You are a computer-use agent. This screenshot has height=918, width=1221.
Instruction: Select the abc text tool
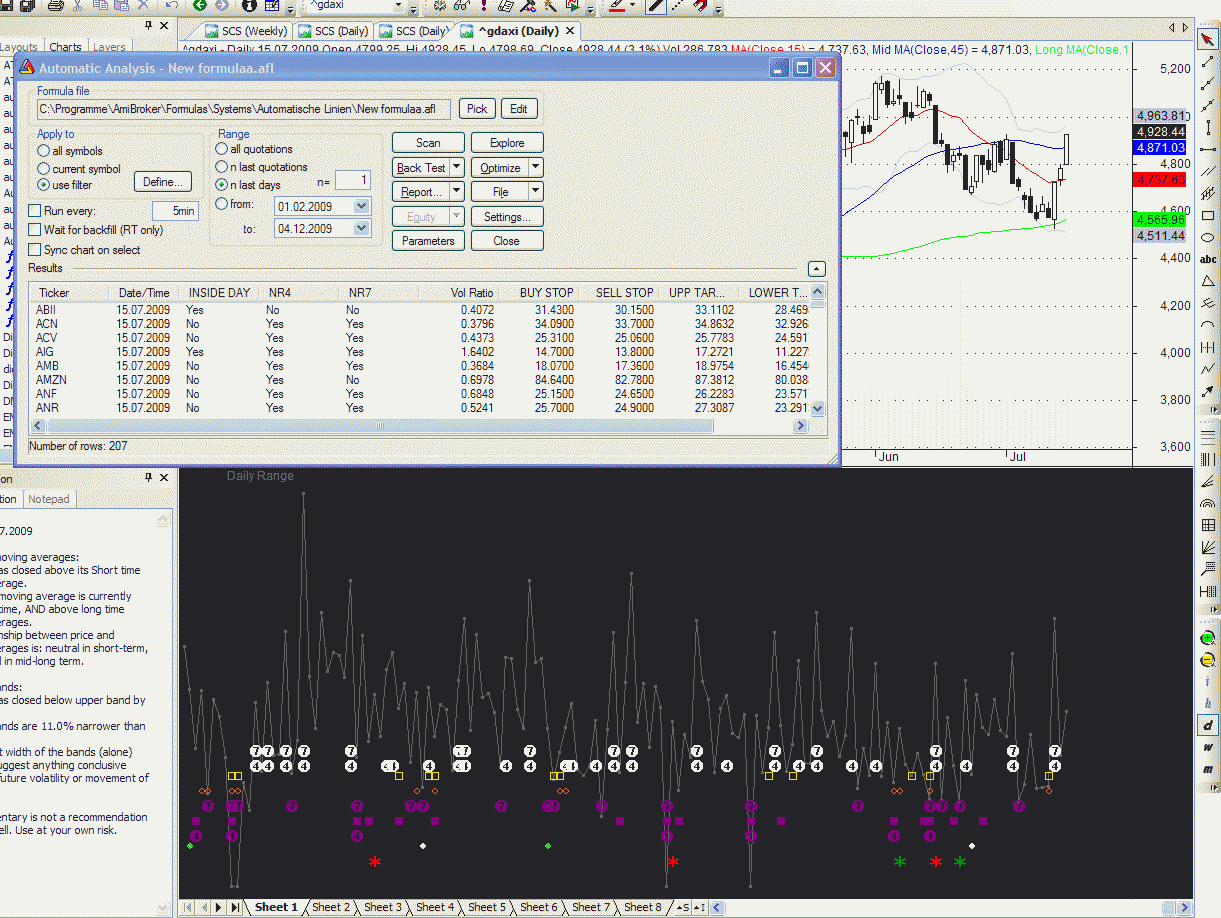1208,259
